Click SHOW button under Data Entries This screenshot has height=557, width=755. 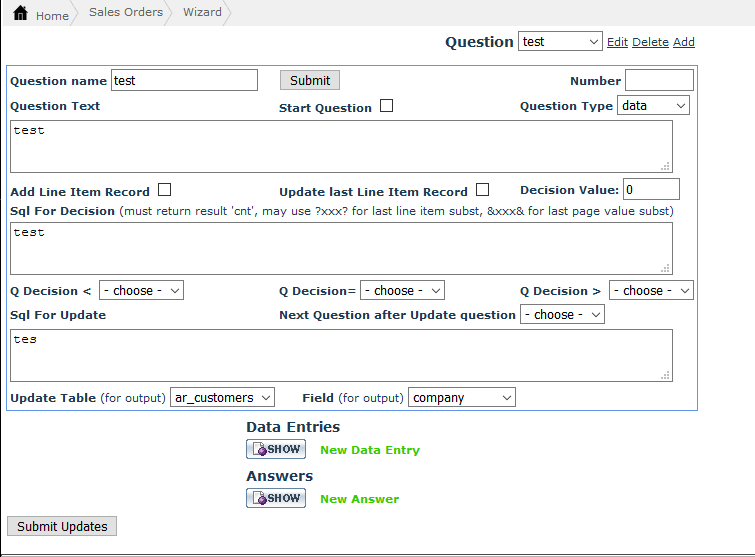pyautogui.click(x=276, y=450)
